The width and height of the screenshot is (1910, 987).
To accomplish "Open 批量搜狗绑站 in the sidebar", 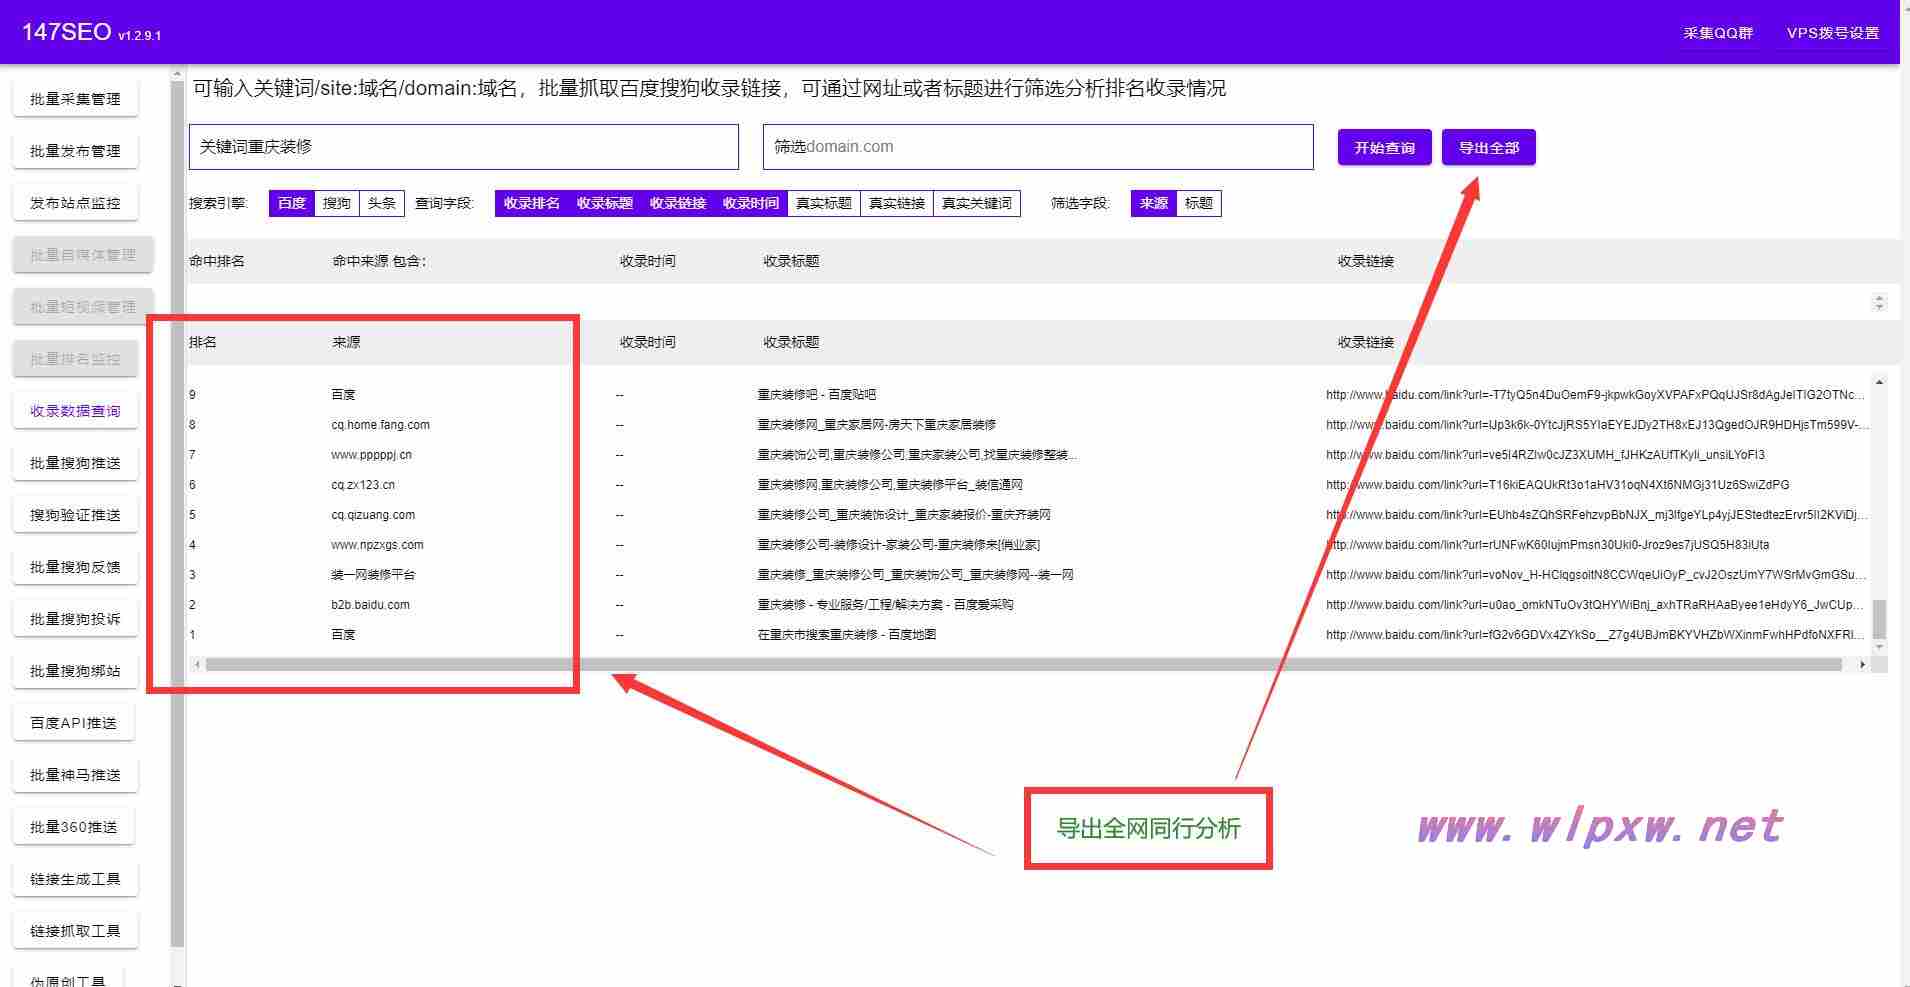I will coord(75,671).
